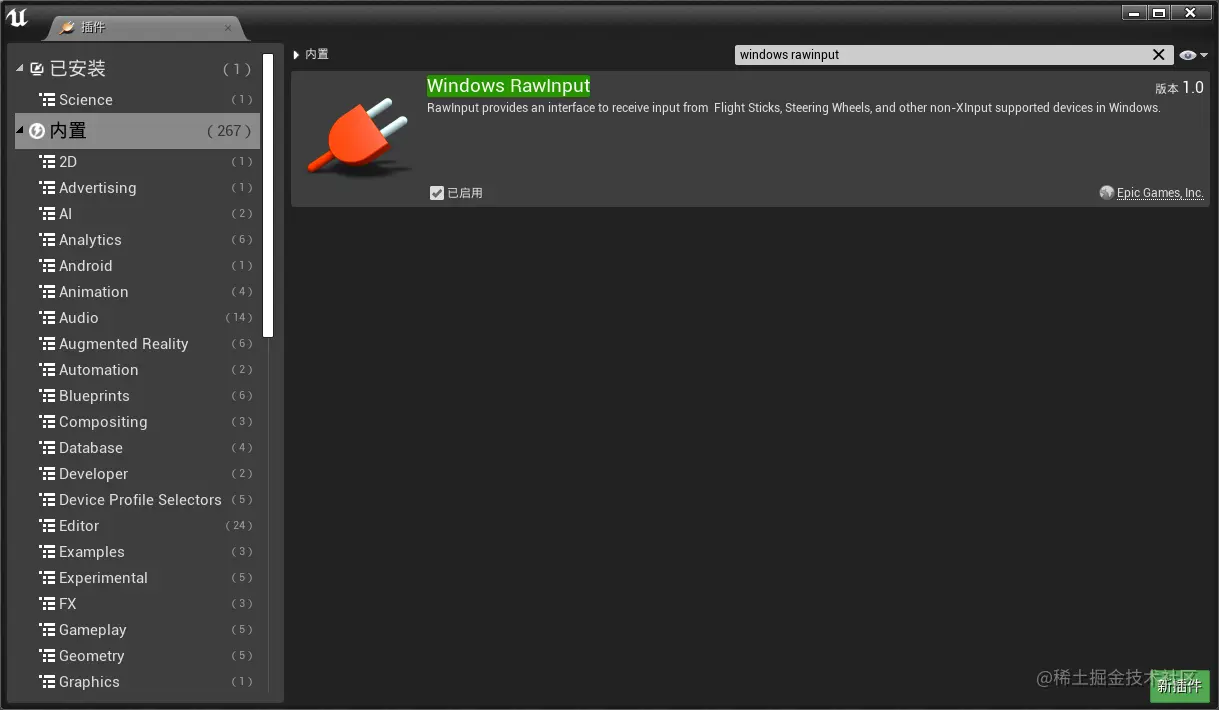Click the 267 count beside 内置
1219x710 pixels.
coord(229,131)
